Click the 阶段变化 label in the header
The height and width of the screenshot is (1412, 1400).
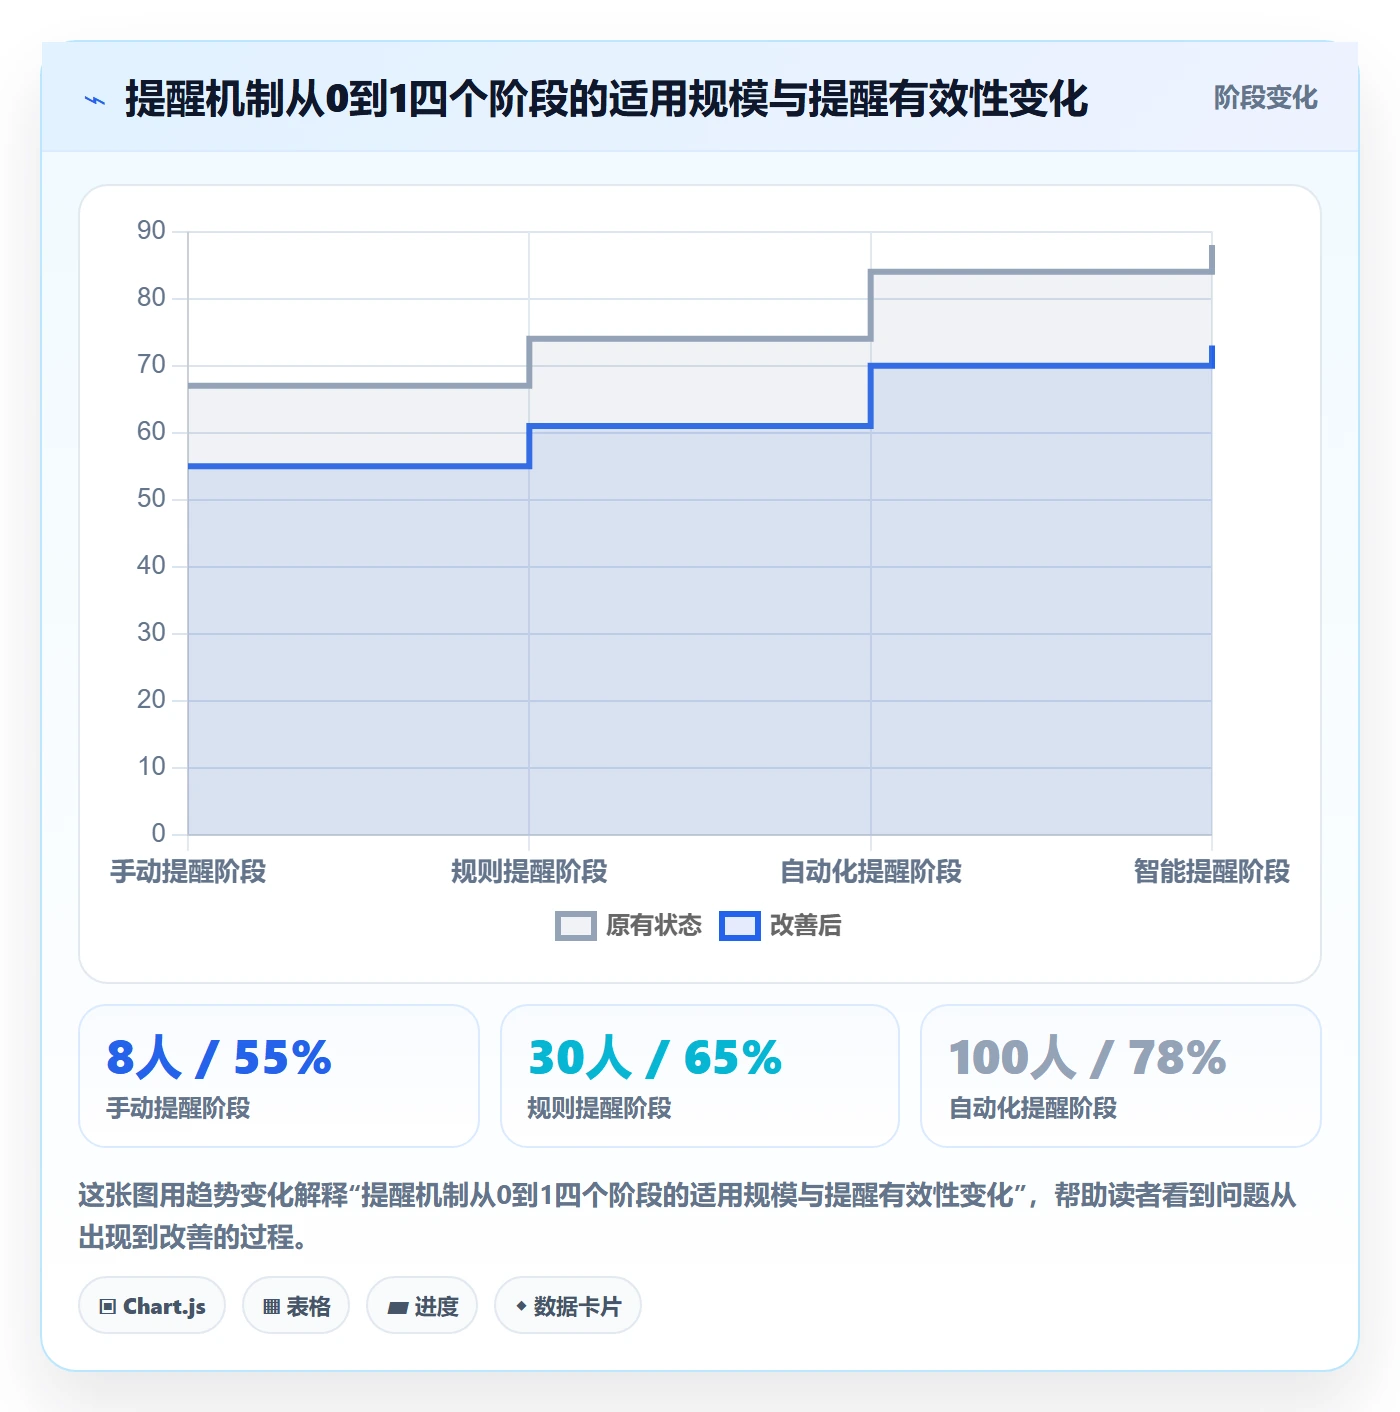(1265, 98)
